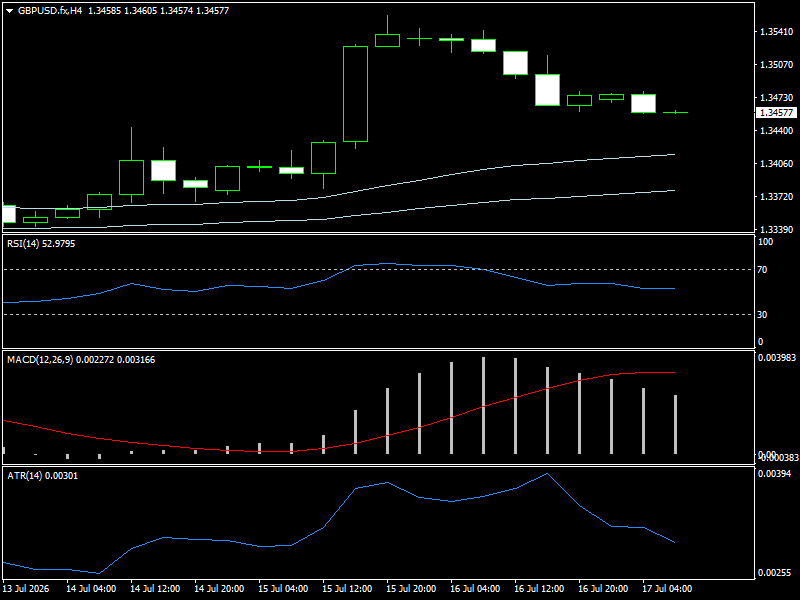Click the 14 Jul 12:00 time label
The height and width of the screenshot is (600, 800).
pos(155,588)
